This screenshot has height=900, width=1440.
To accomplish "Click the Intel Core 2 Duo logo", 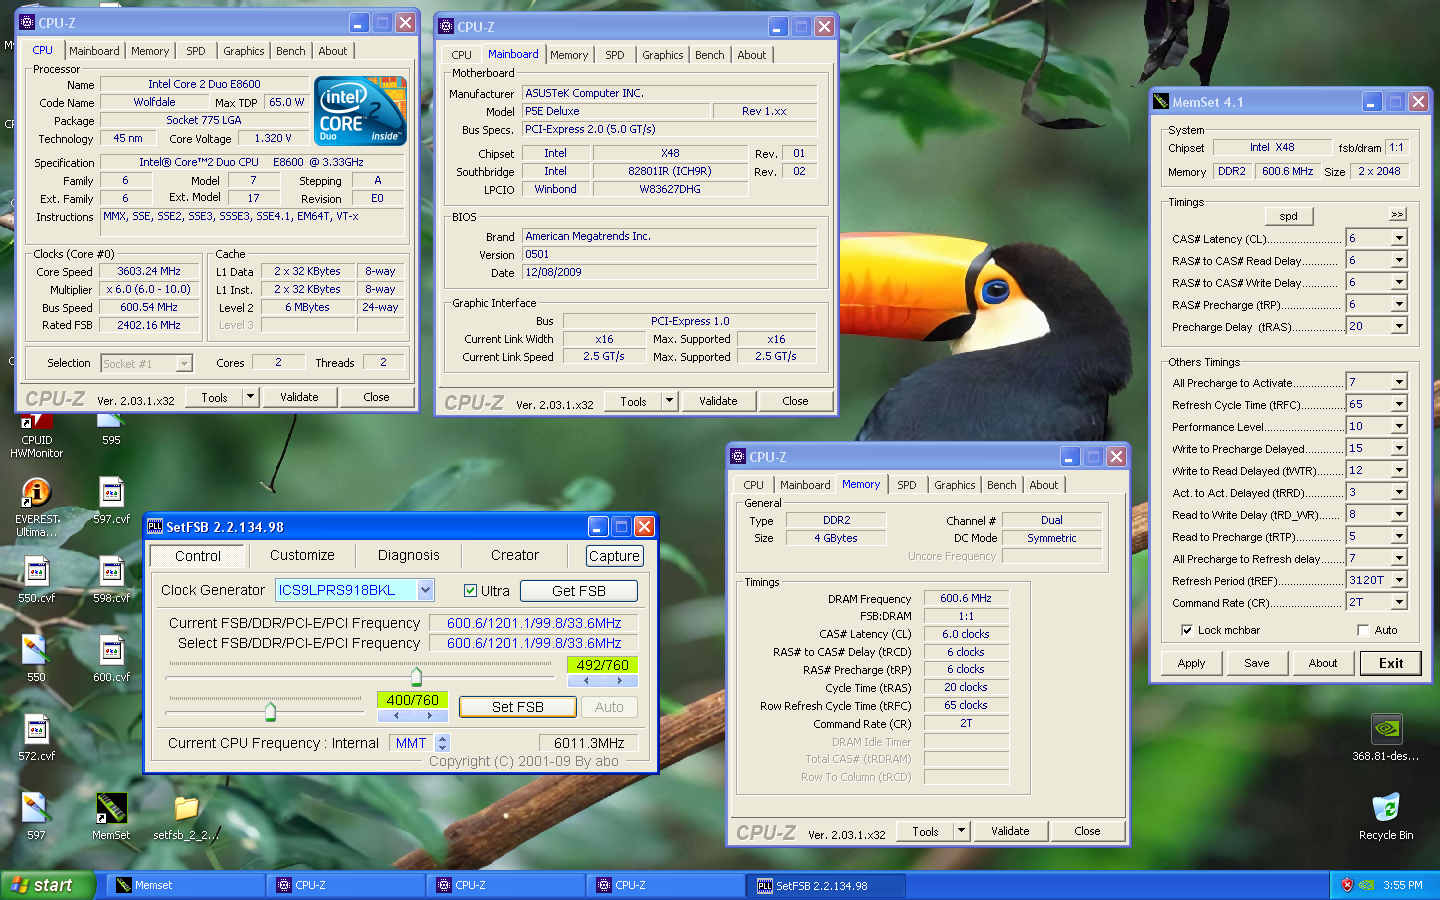I will [x=361, y=111].
